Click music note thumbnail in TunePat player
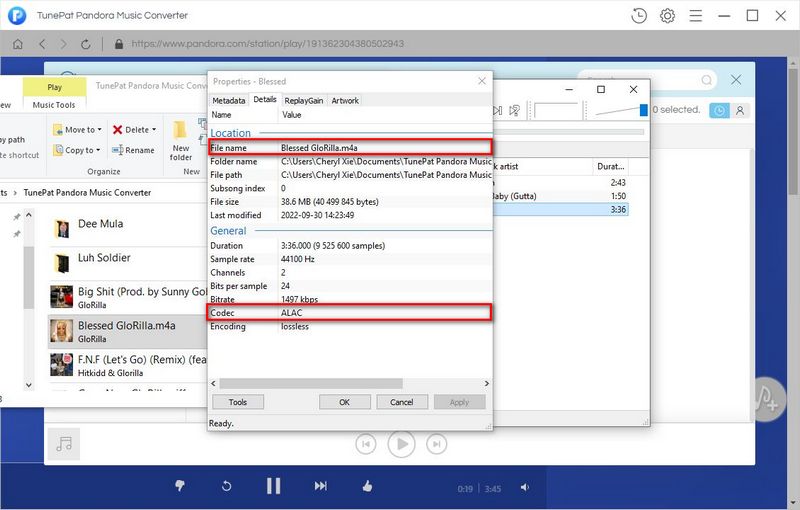Screen dimensions: 800x510 (64, 444)
